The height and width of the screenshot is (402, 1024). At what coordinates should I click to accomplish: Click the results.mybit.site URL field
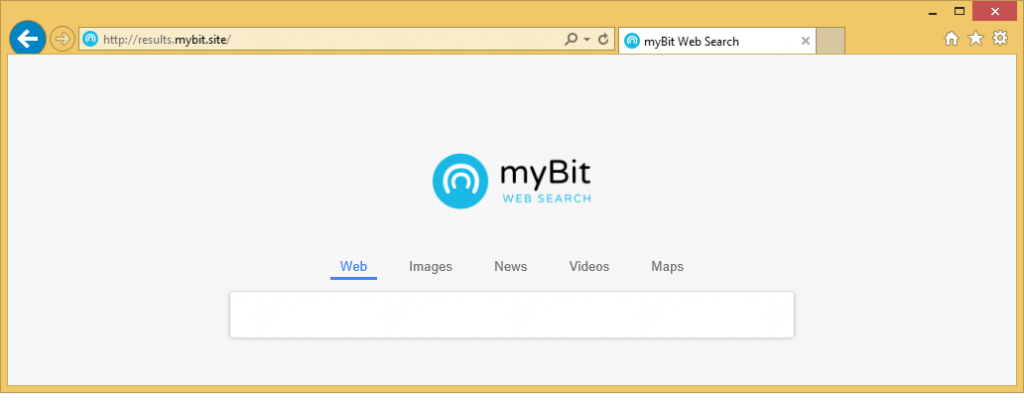(320, 40)
